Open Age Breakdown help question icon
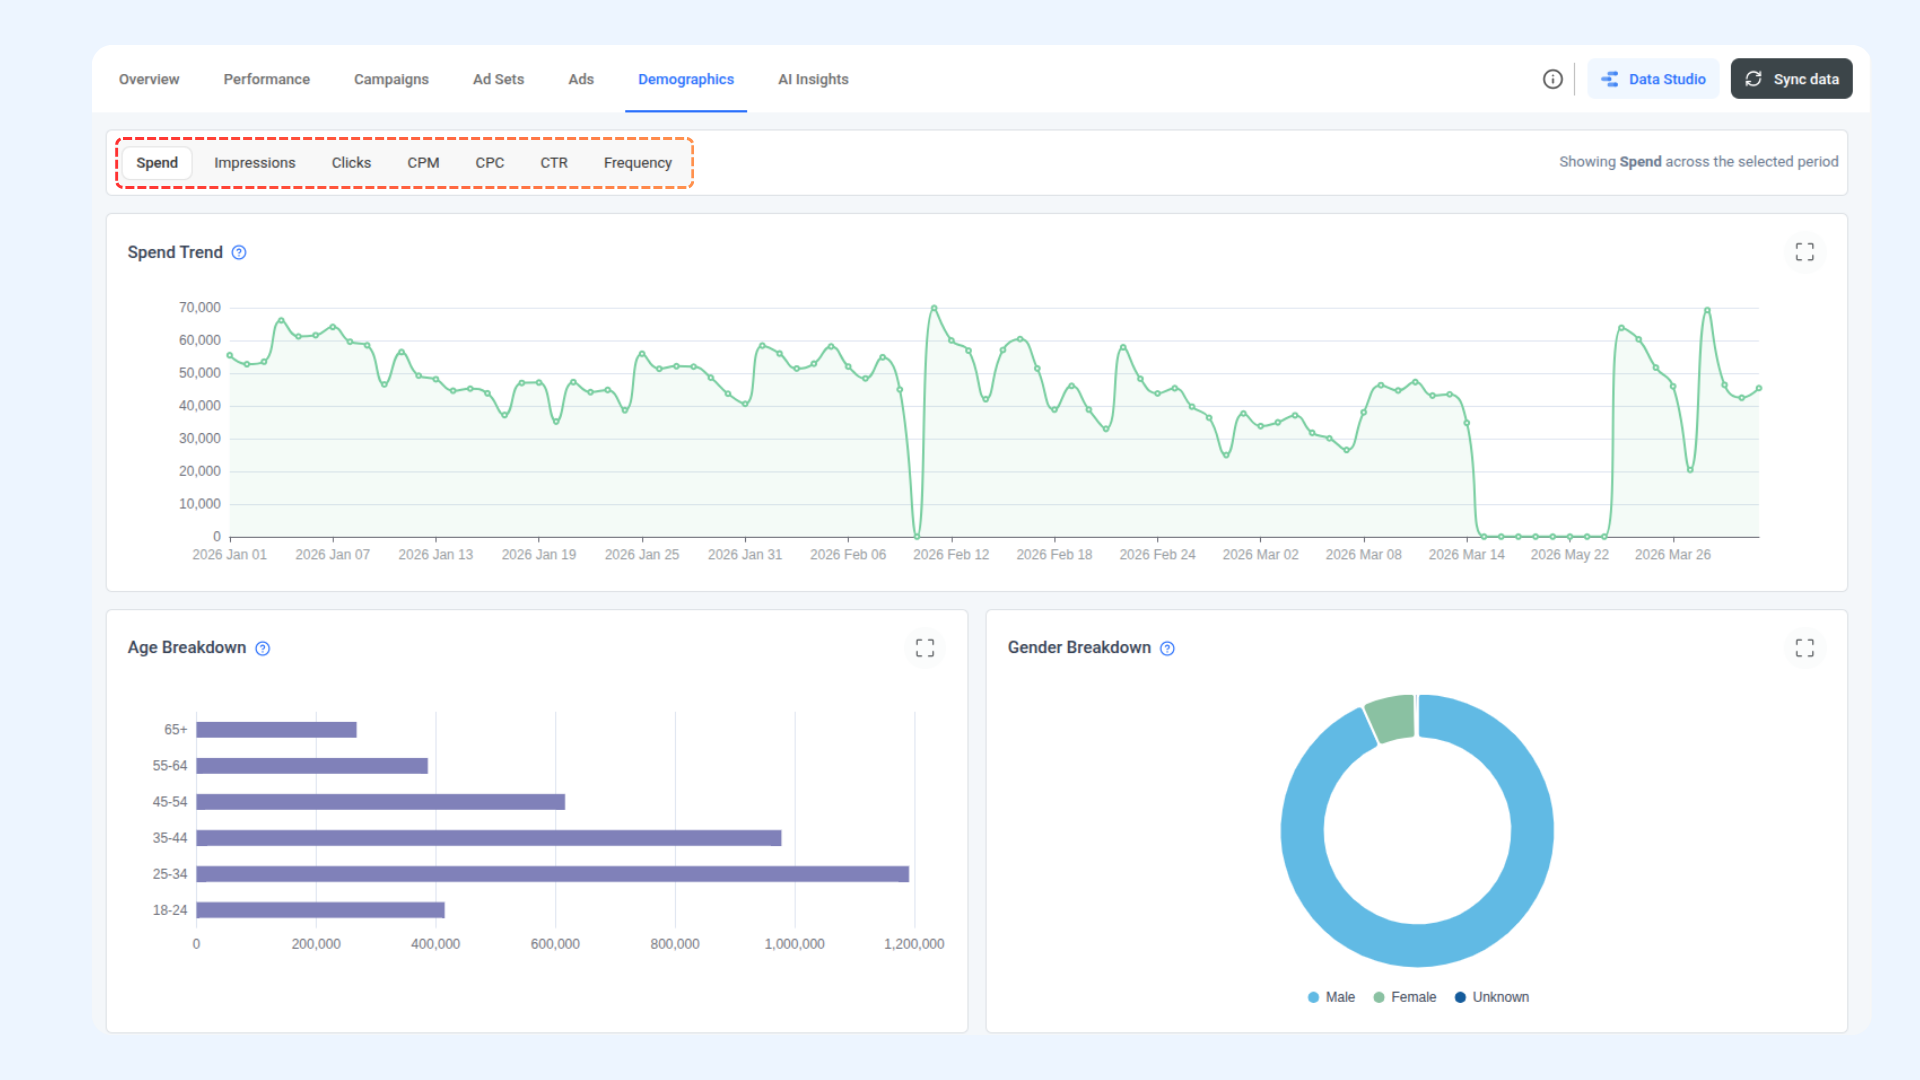Image resolution: width=1920 pixels, height=1080 pixels. [263, 649]
